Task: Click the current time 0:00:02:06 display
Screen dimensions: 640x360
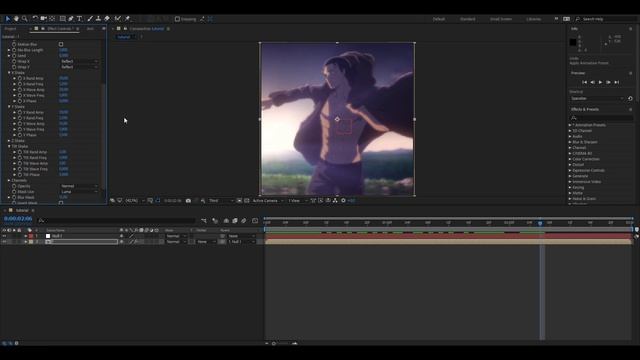Action: [x=18, y=219]
